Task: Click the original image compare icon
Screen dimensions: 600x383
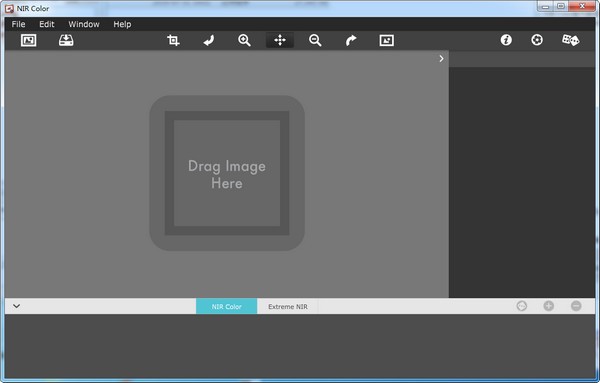Action: (x=386, y=40)
